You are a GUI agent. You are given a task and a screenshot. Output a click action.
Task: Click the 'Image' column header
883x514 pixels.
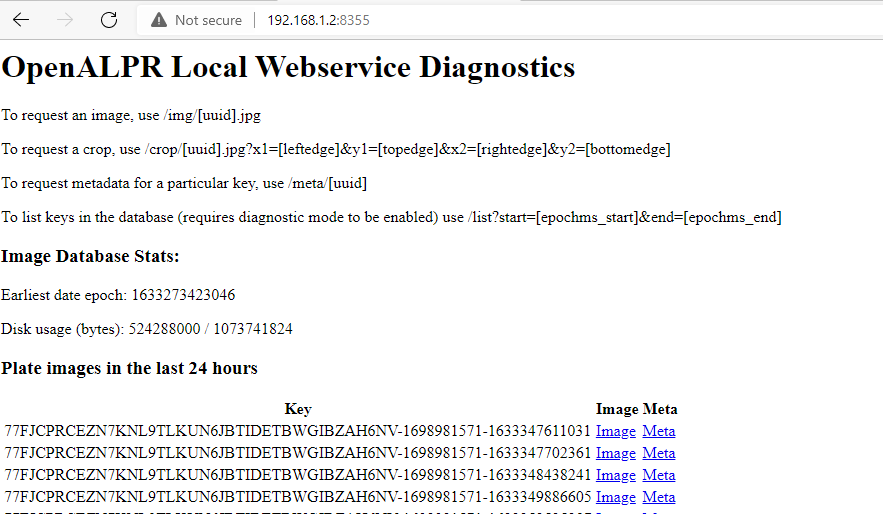[617, 409]
